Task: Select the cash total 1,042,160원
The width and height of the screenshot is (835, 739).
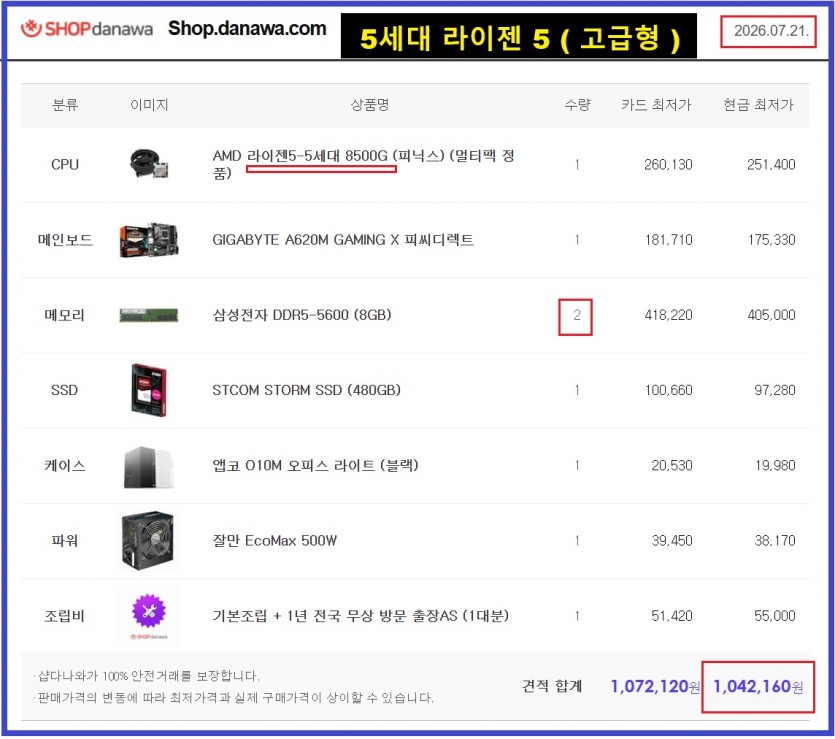Action: pyautogui.click(x=758, y=686)
